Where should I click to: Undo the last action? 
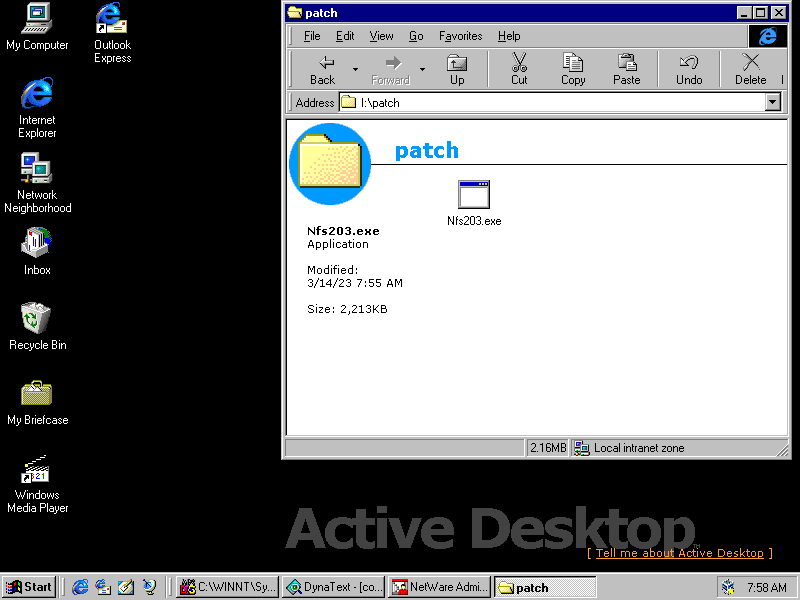(689, 69)
